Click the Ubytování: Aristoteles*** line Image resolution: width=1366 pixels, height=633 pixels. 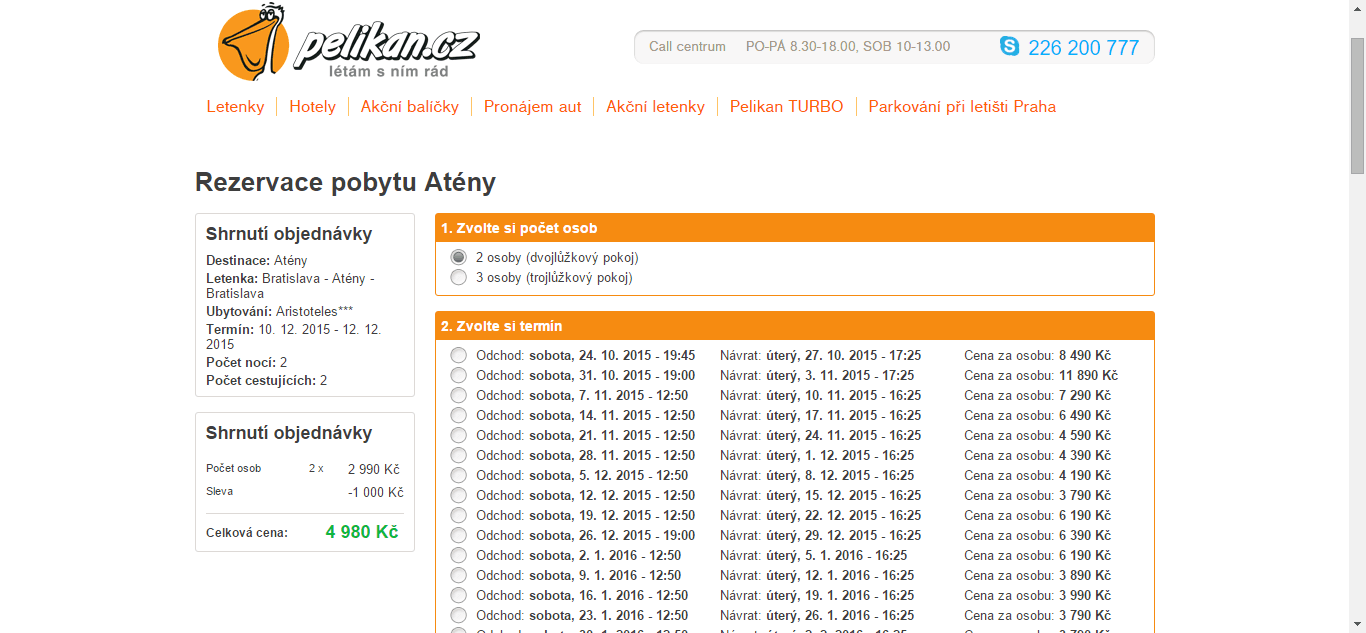tap(279, 311)
